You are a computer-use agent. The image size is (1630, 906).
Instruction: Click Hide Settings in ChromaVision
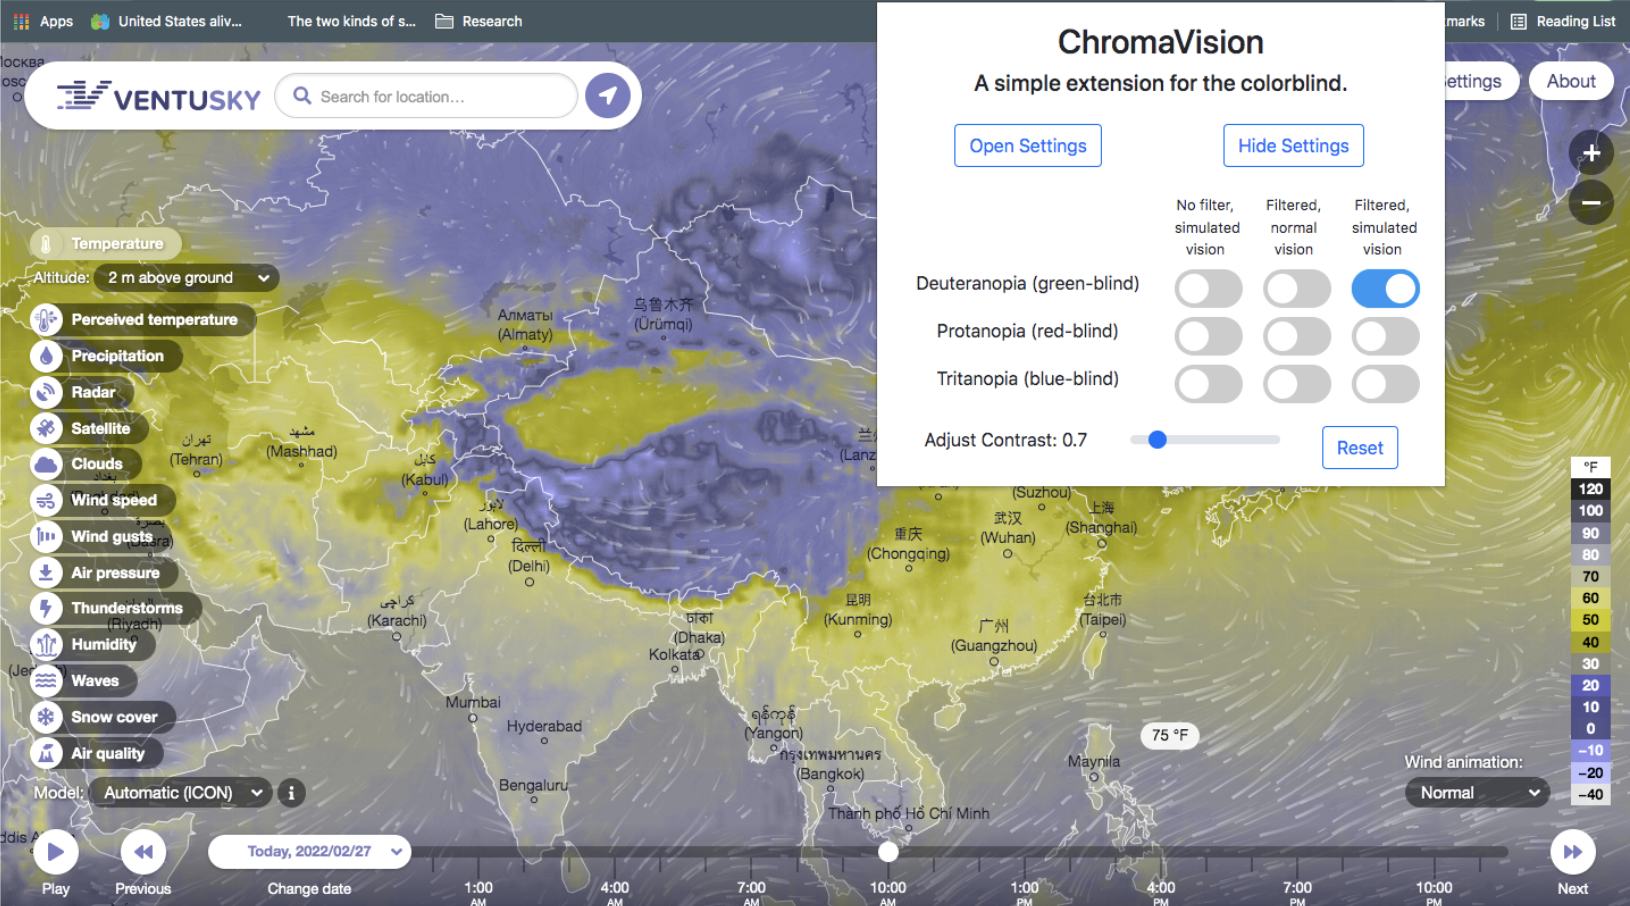pos(1293,146)
